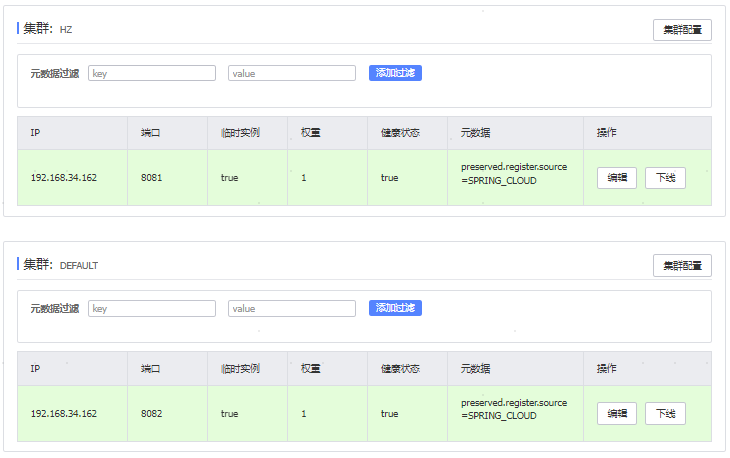Click metadata key field in HZ cluster
The width and height of the screenshot is (730, 458).
click(x=152, y=73)
